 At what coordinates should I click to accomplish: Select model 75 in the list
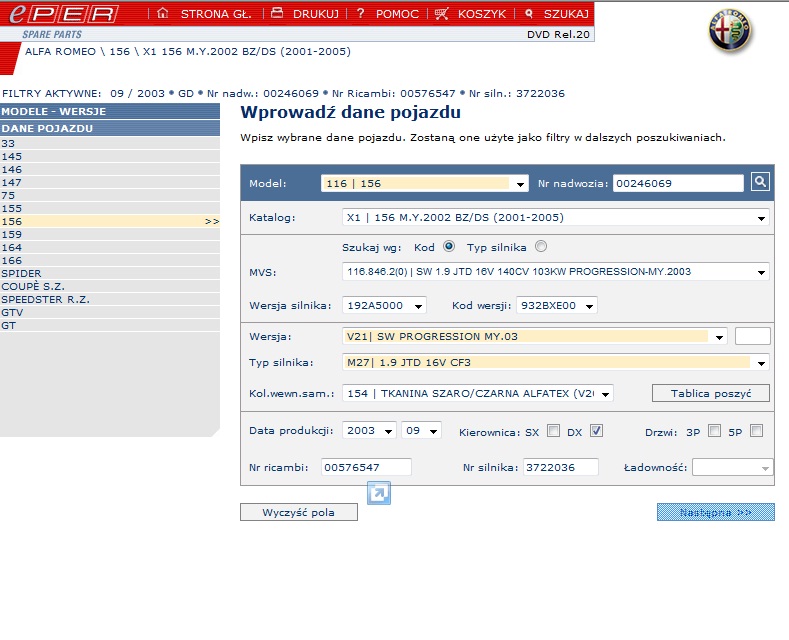click(x=110, y=196)
